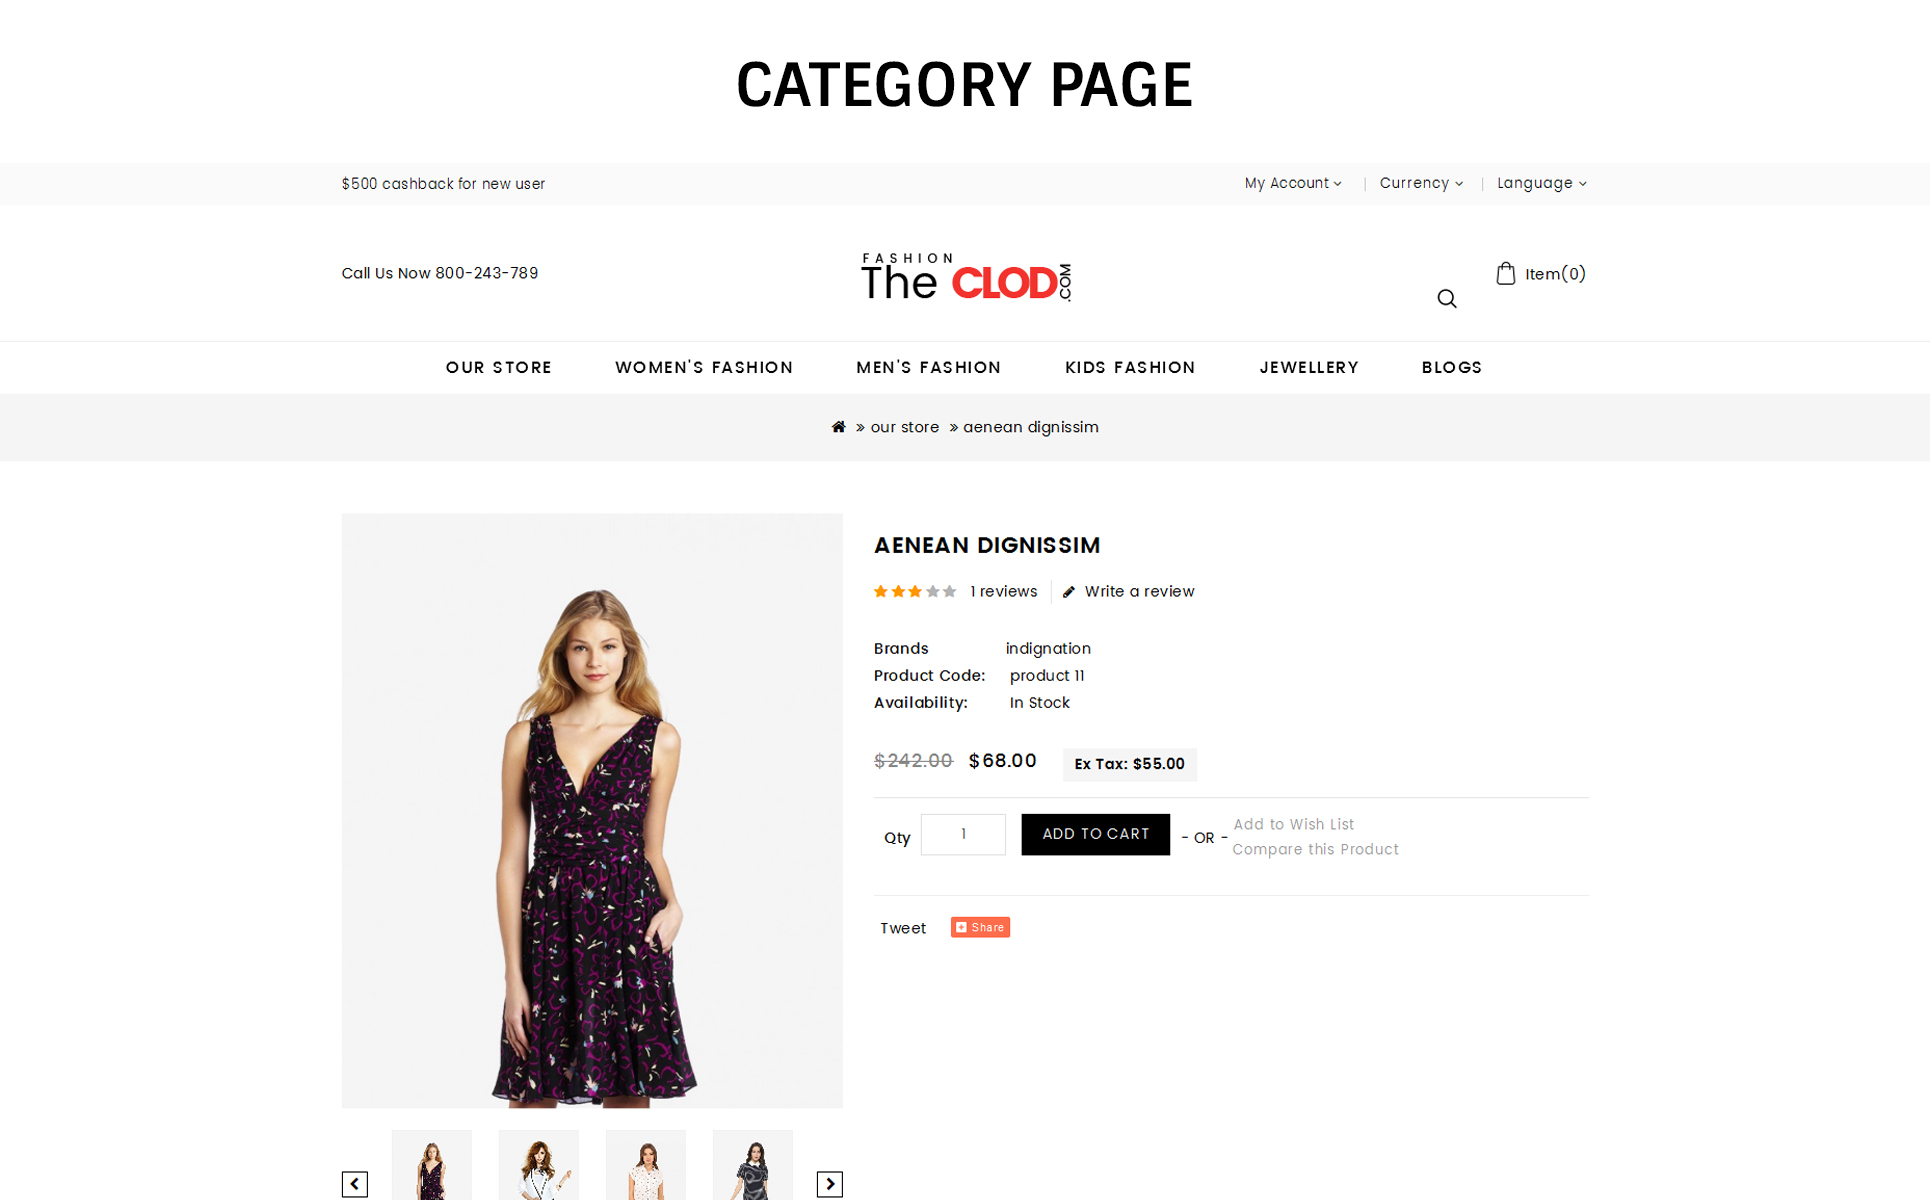Click the star rating icons
This screenshot has width=1930, height=1200.
click(x=915, y=592)
